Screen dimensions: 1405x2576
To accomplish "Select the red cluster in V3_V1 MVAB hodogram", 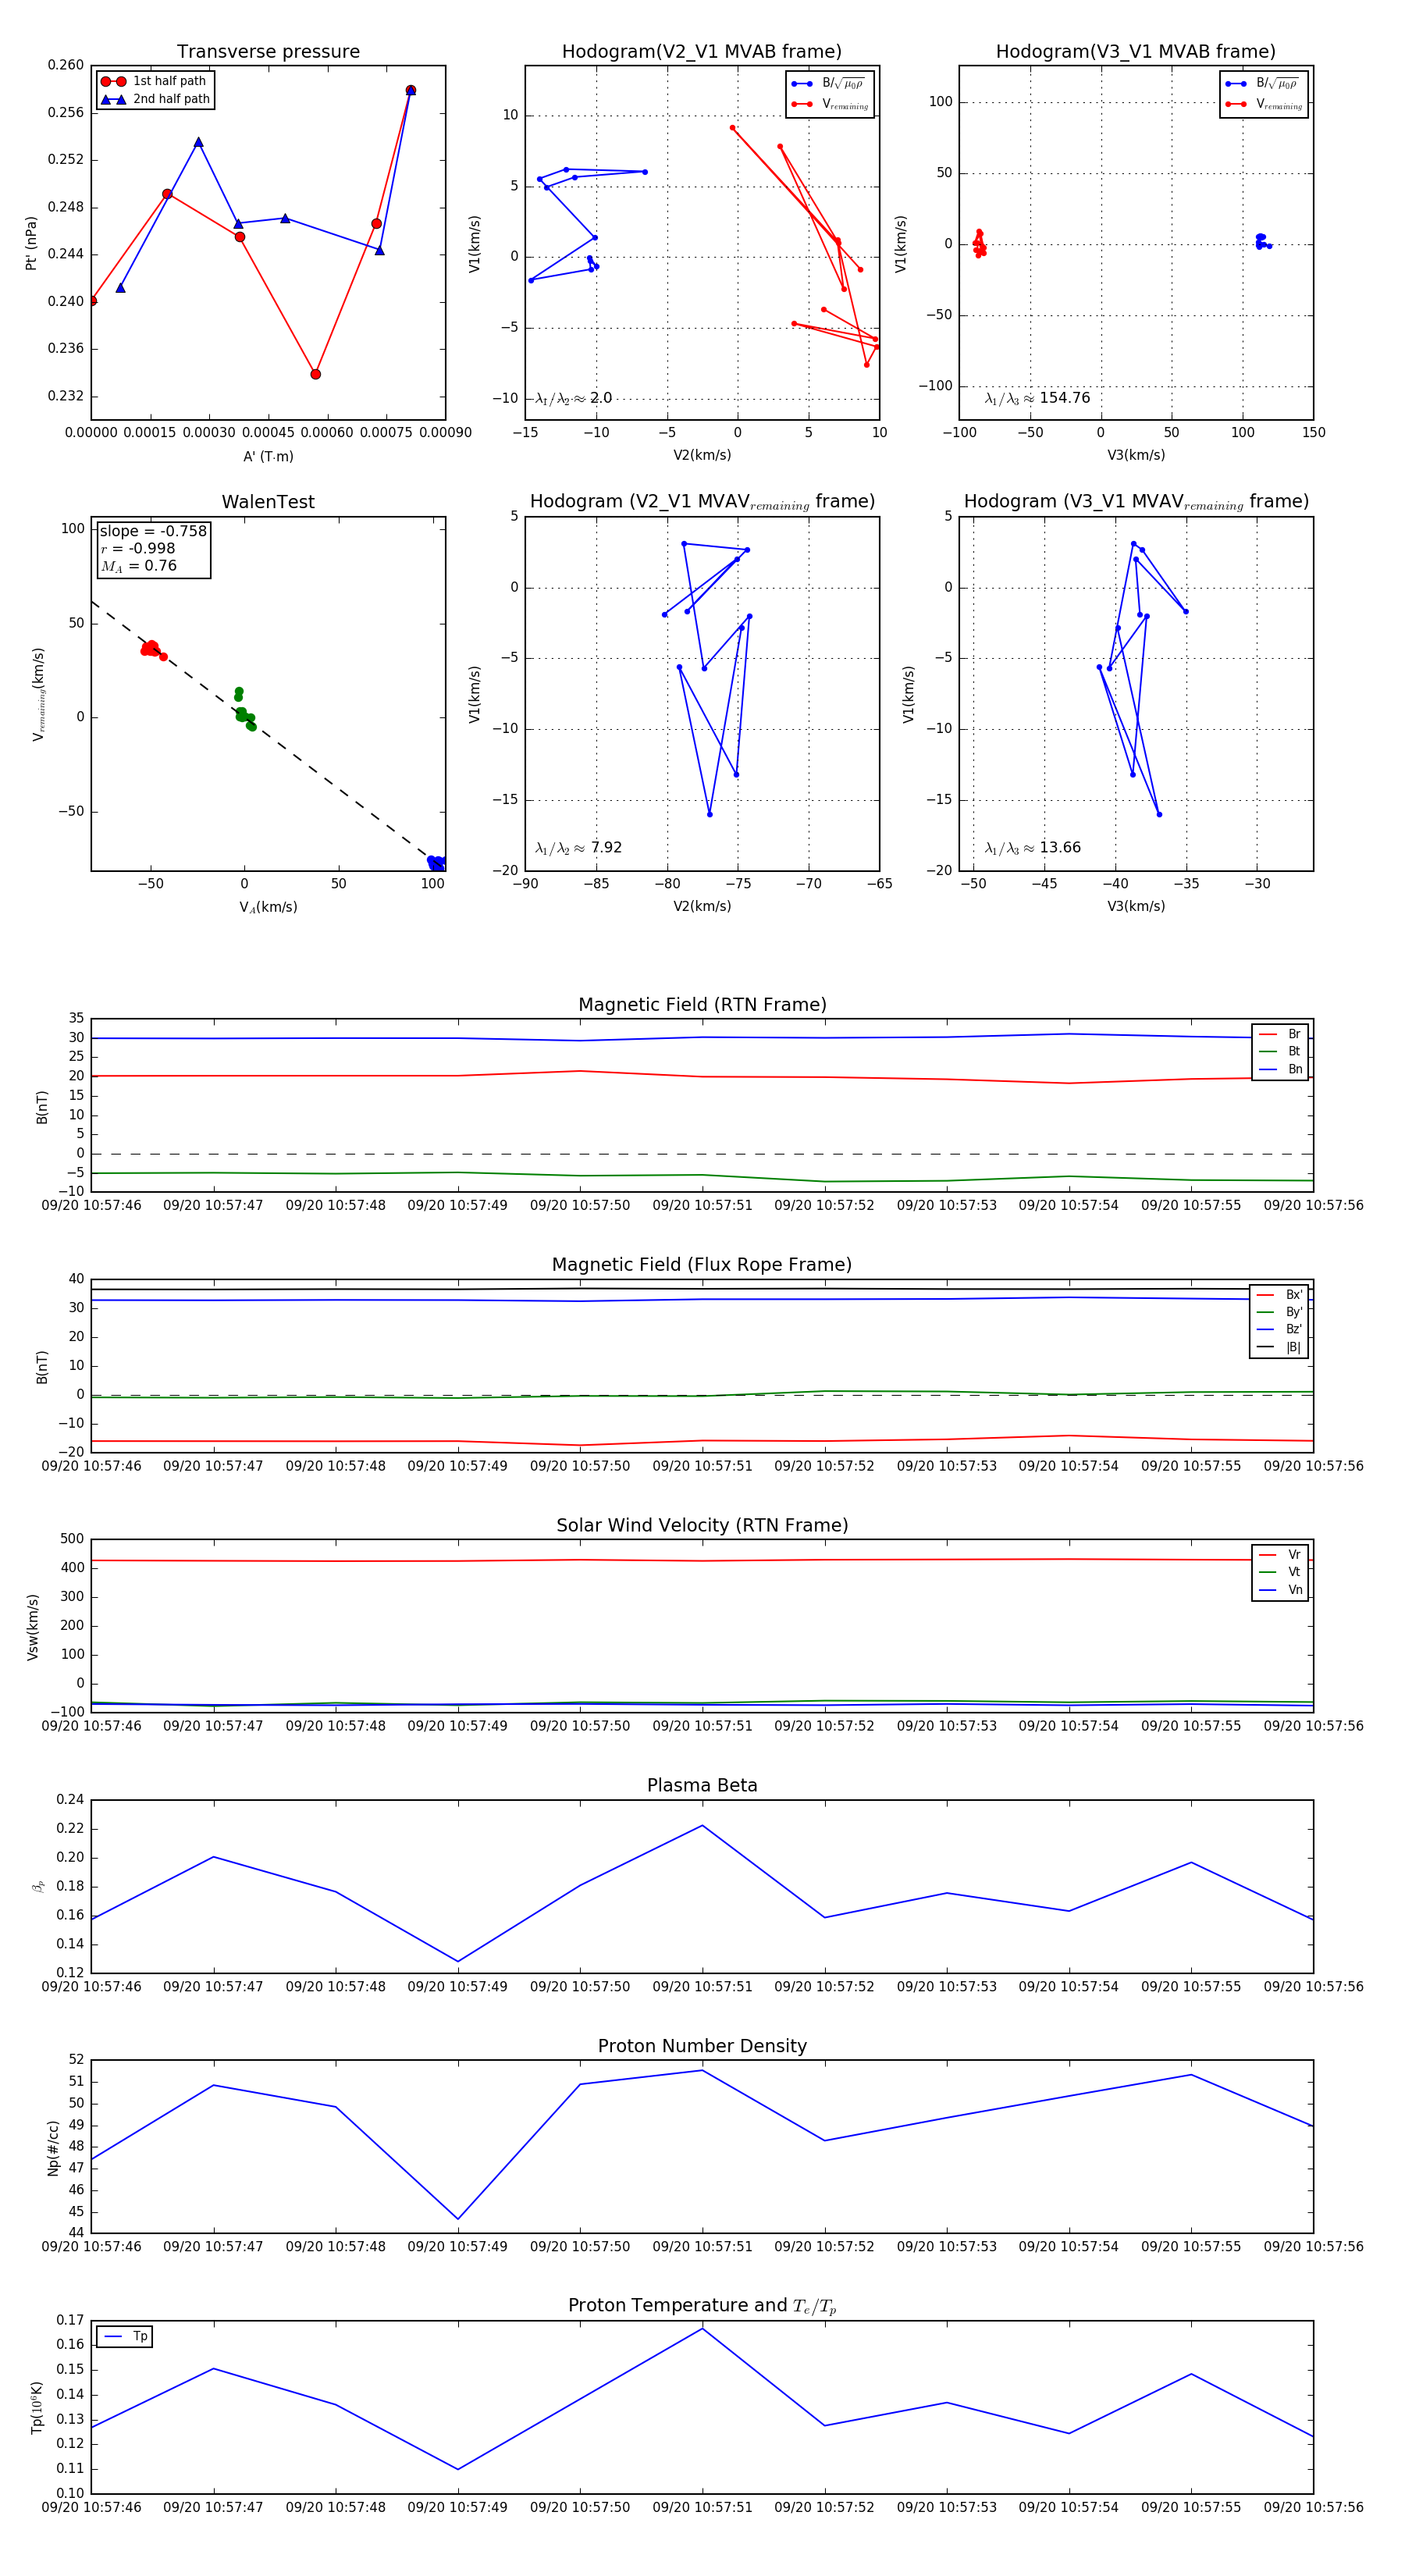I will tap(979, 243).
